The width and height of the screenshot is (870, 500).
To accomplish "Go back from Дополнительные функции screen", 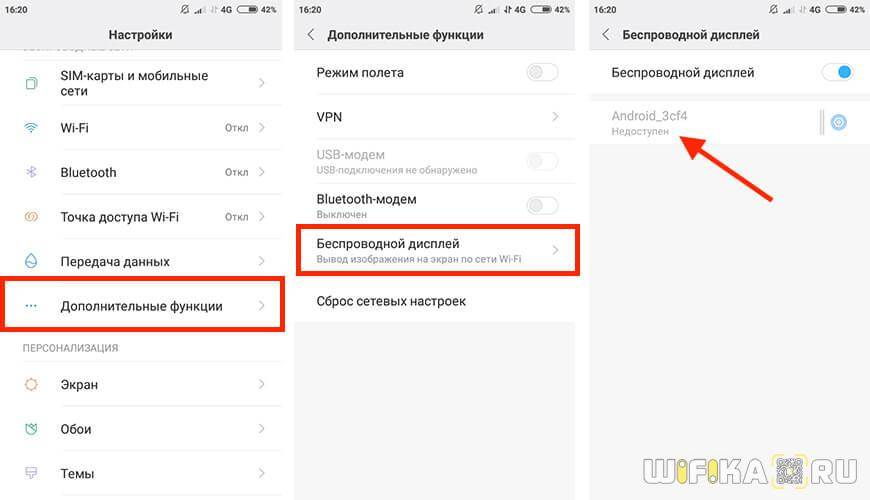I will (x=311, y=34).
